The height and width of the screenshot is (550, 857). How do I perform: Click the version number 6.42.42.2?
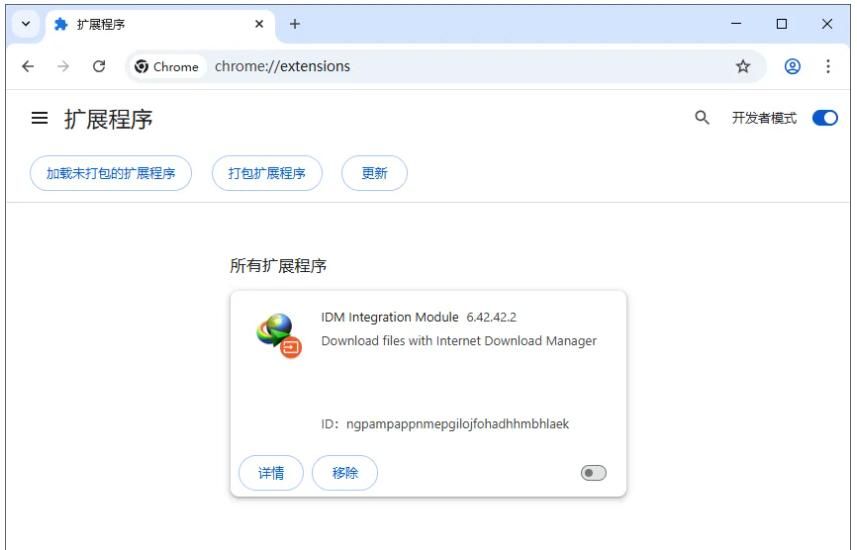(491, 317)
